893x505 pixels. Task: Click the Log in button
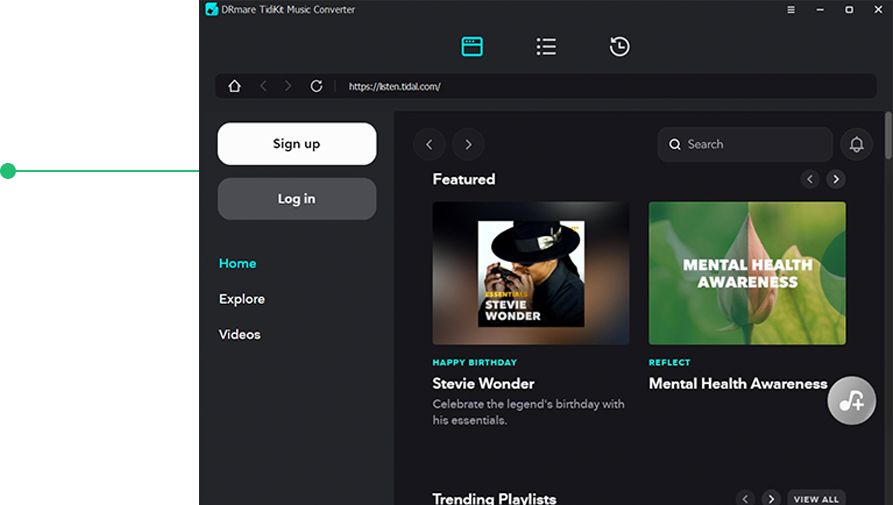[x=297, y=199]
